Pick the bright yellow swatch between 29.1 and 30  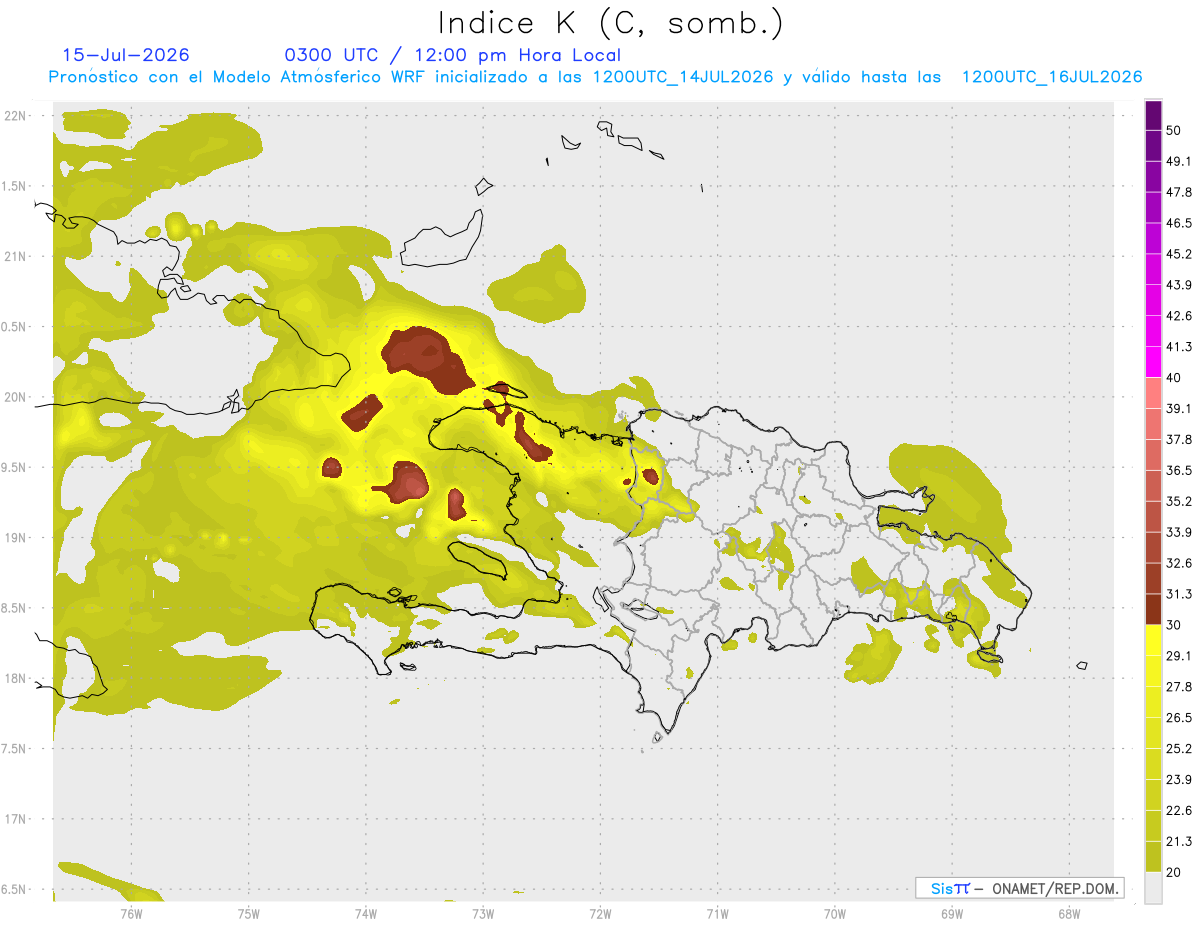point(1154,640)
